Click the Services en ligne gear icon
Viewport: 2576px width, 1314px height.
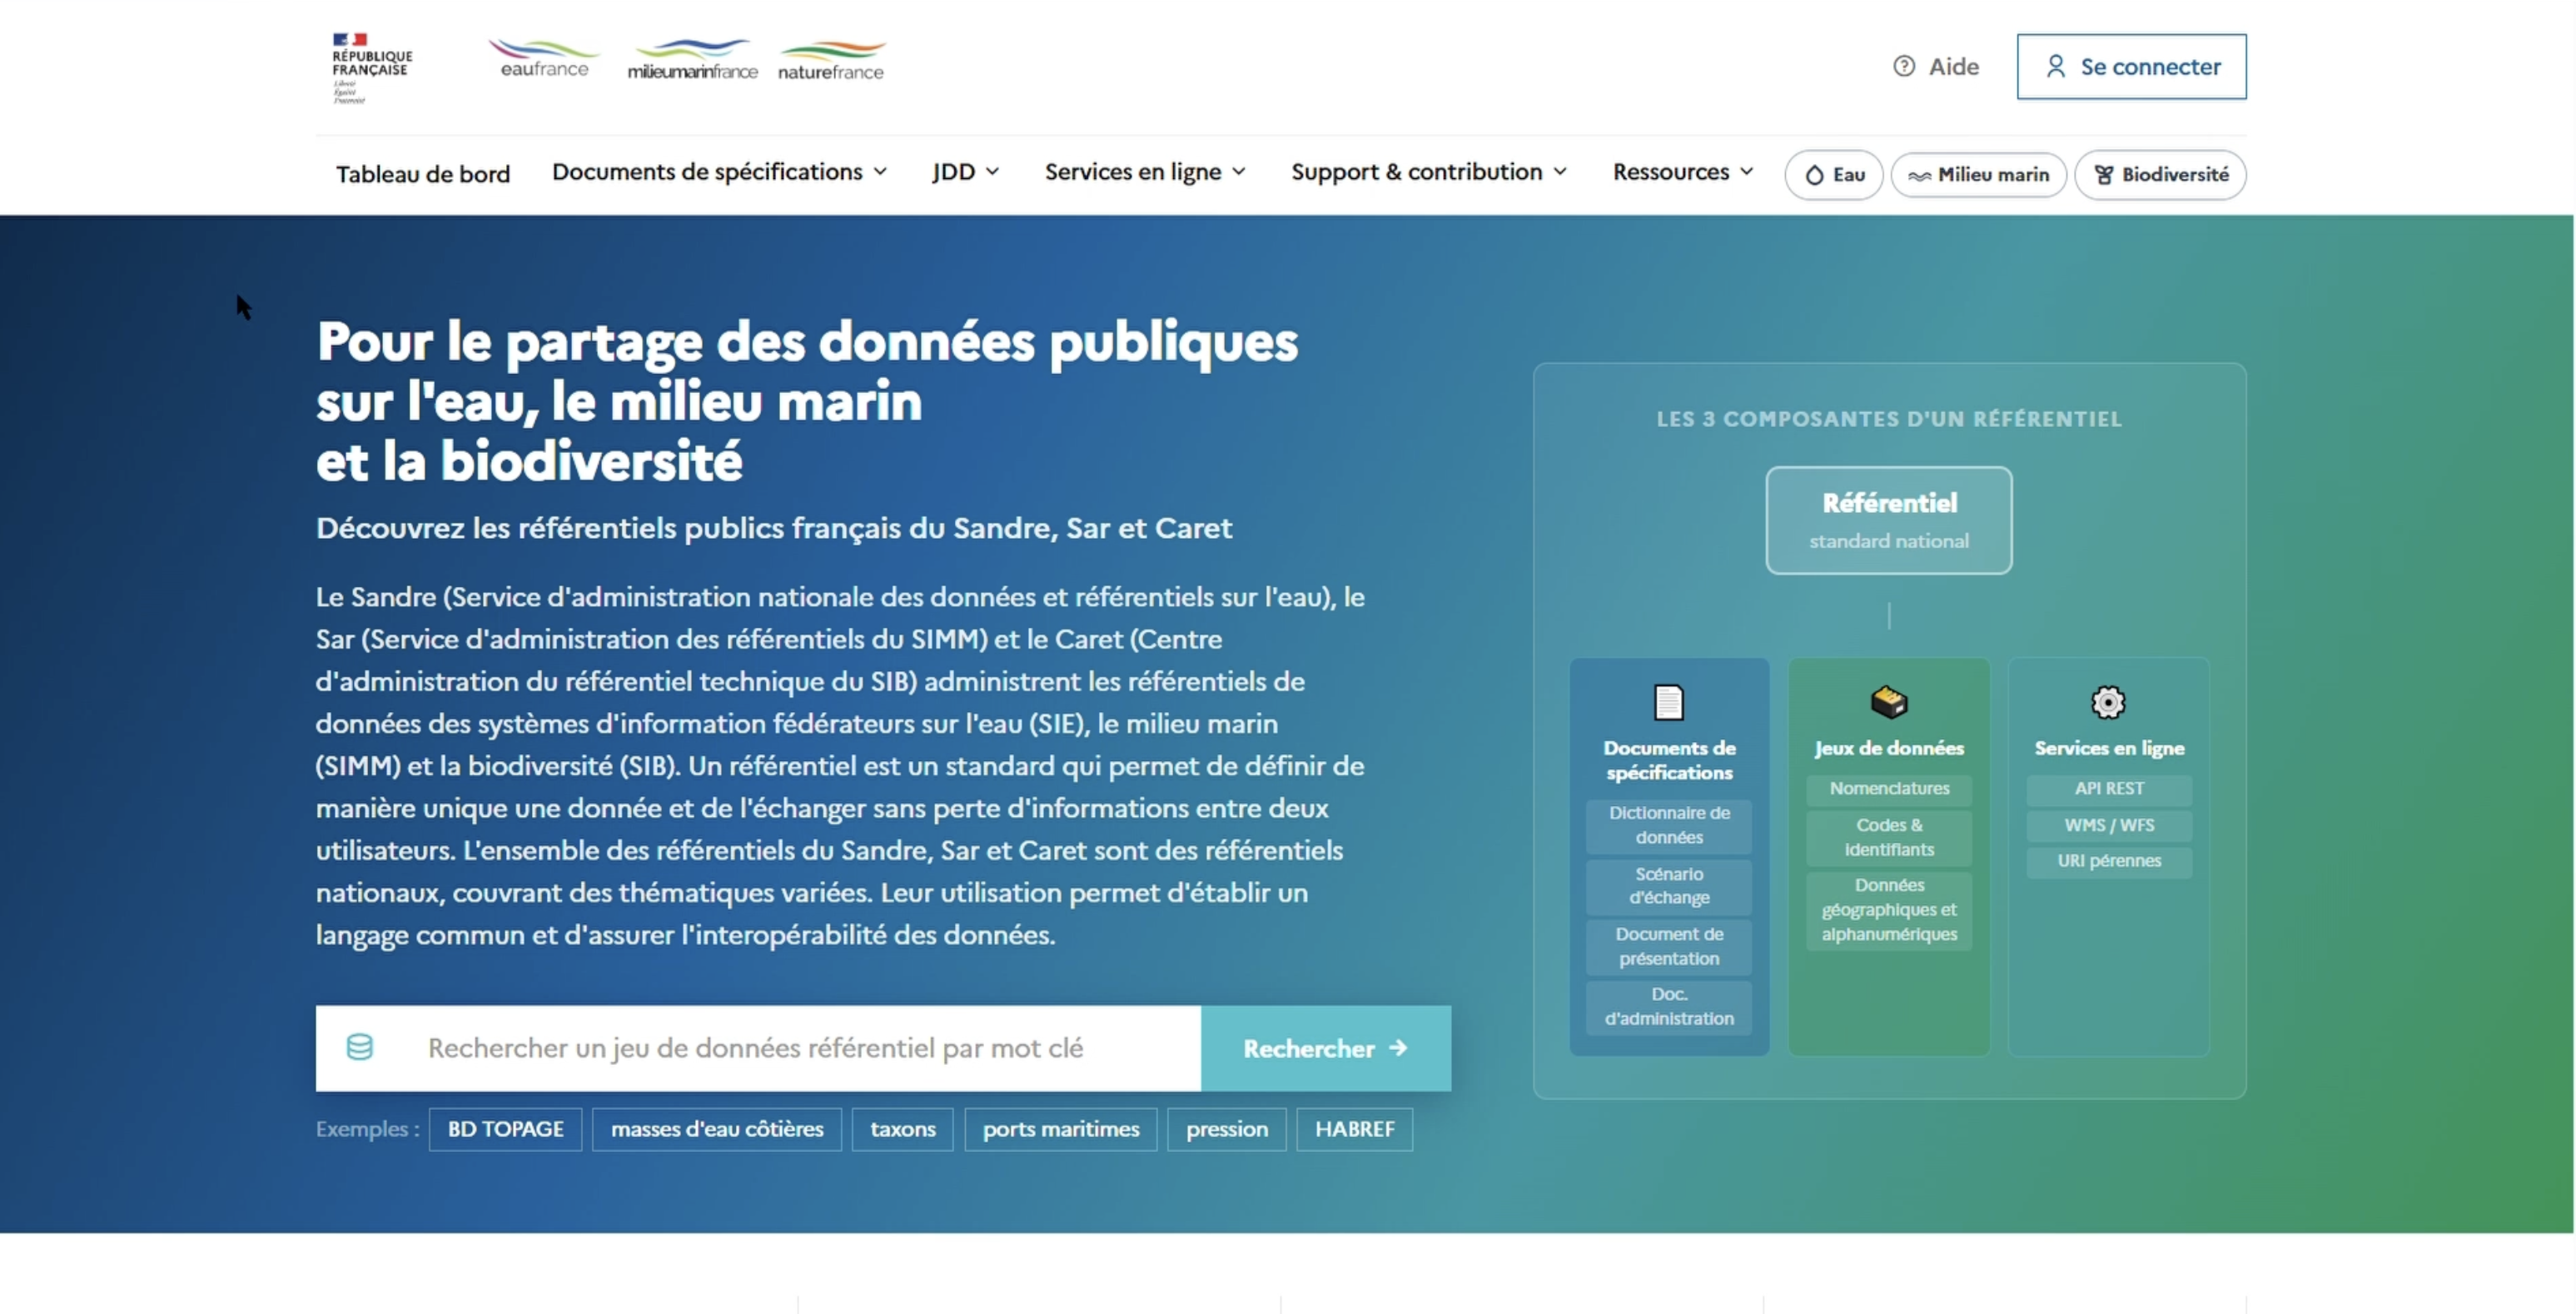pos(2108,702)
